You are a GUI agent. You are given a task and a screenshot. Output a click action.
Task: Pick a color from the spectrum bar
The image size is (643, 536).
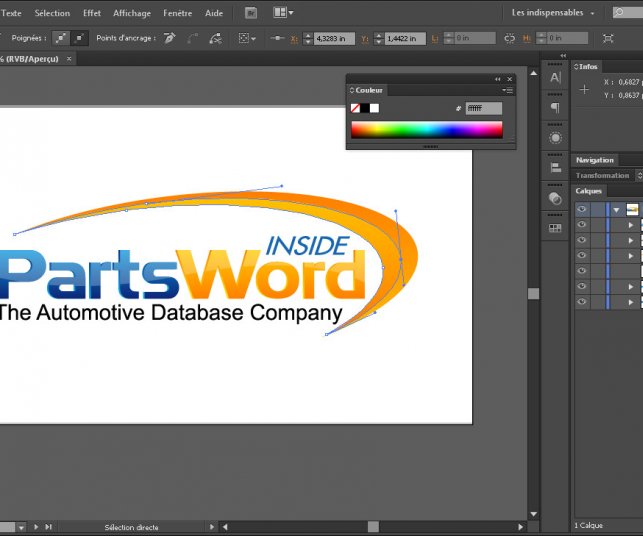click(x=426, y=129)
